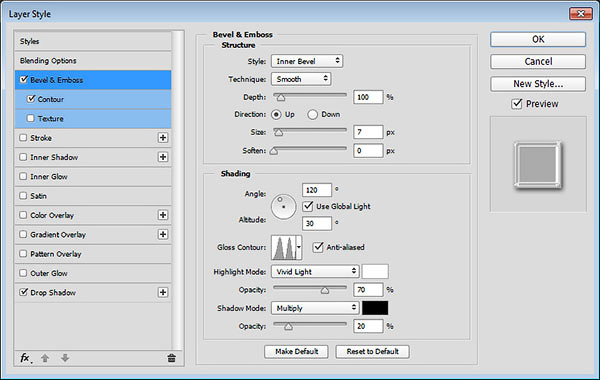
Task: Click the Soften slider handle
Action: click(x=274, y=151)
